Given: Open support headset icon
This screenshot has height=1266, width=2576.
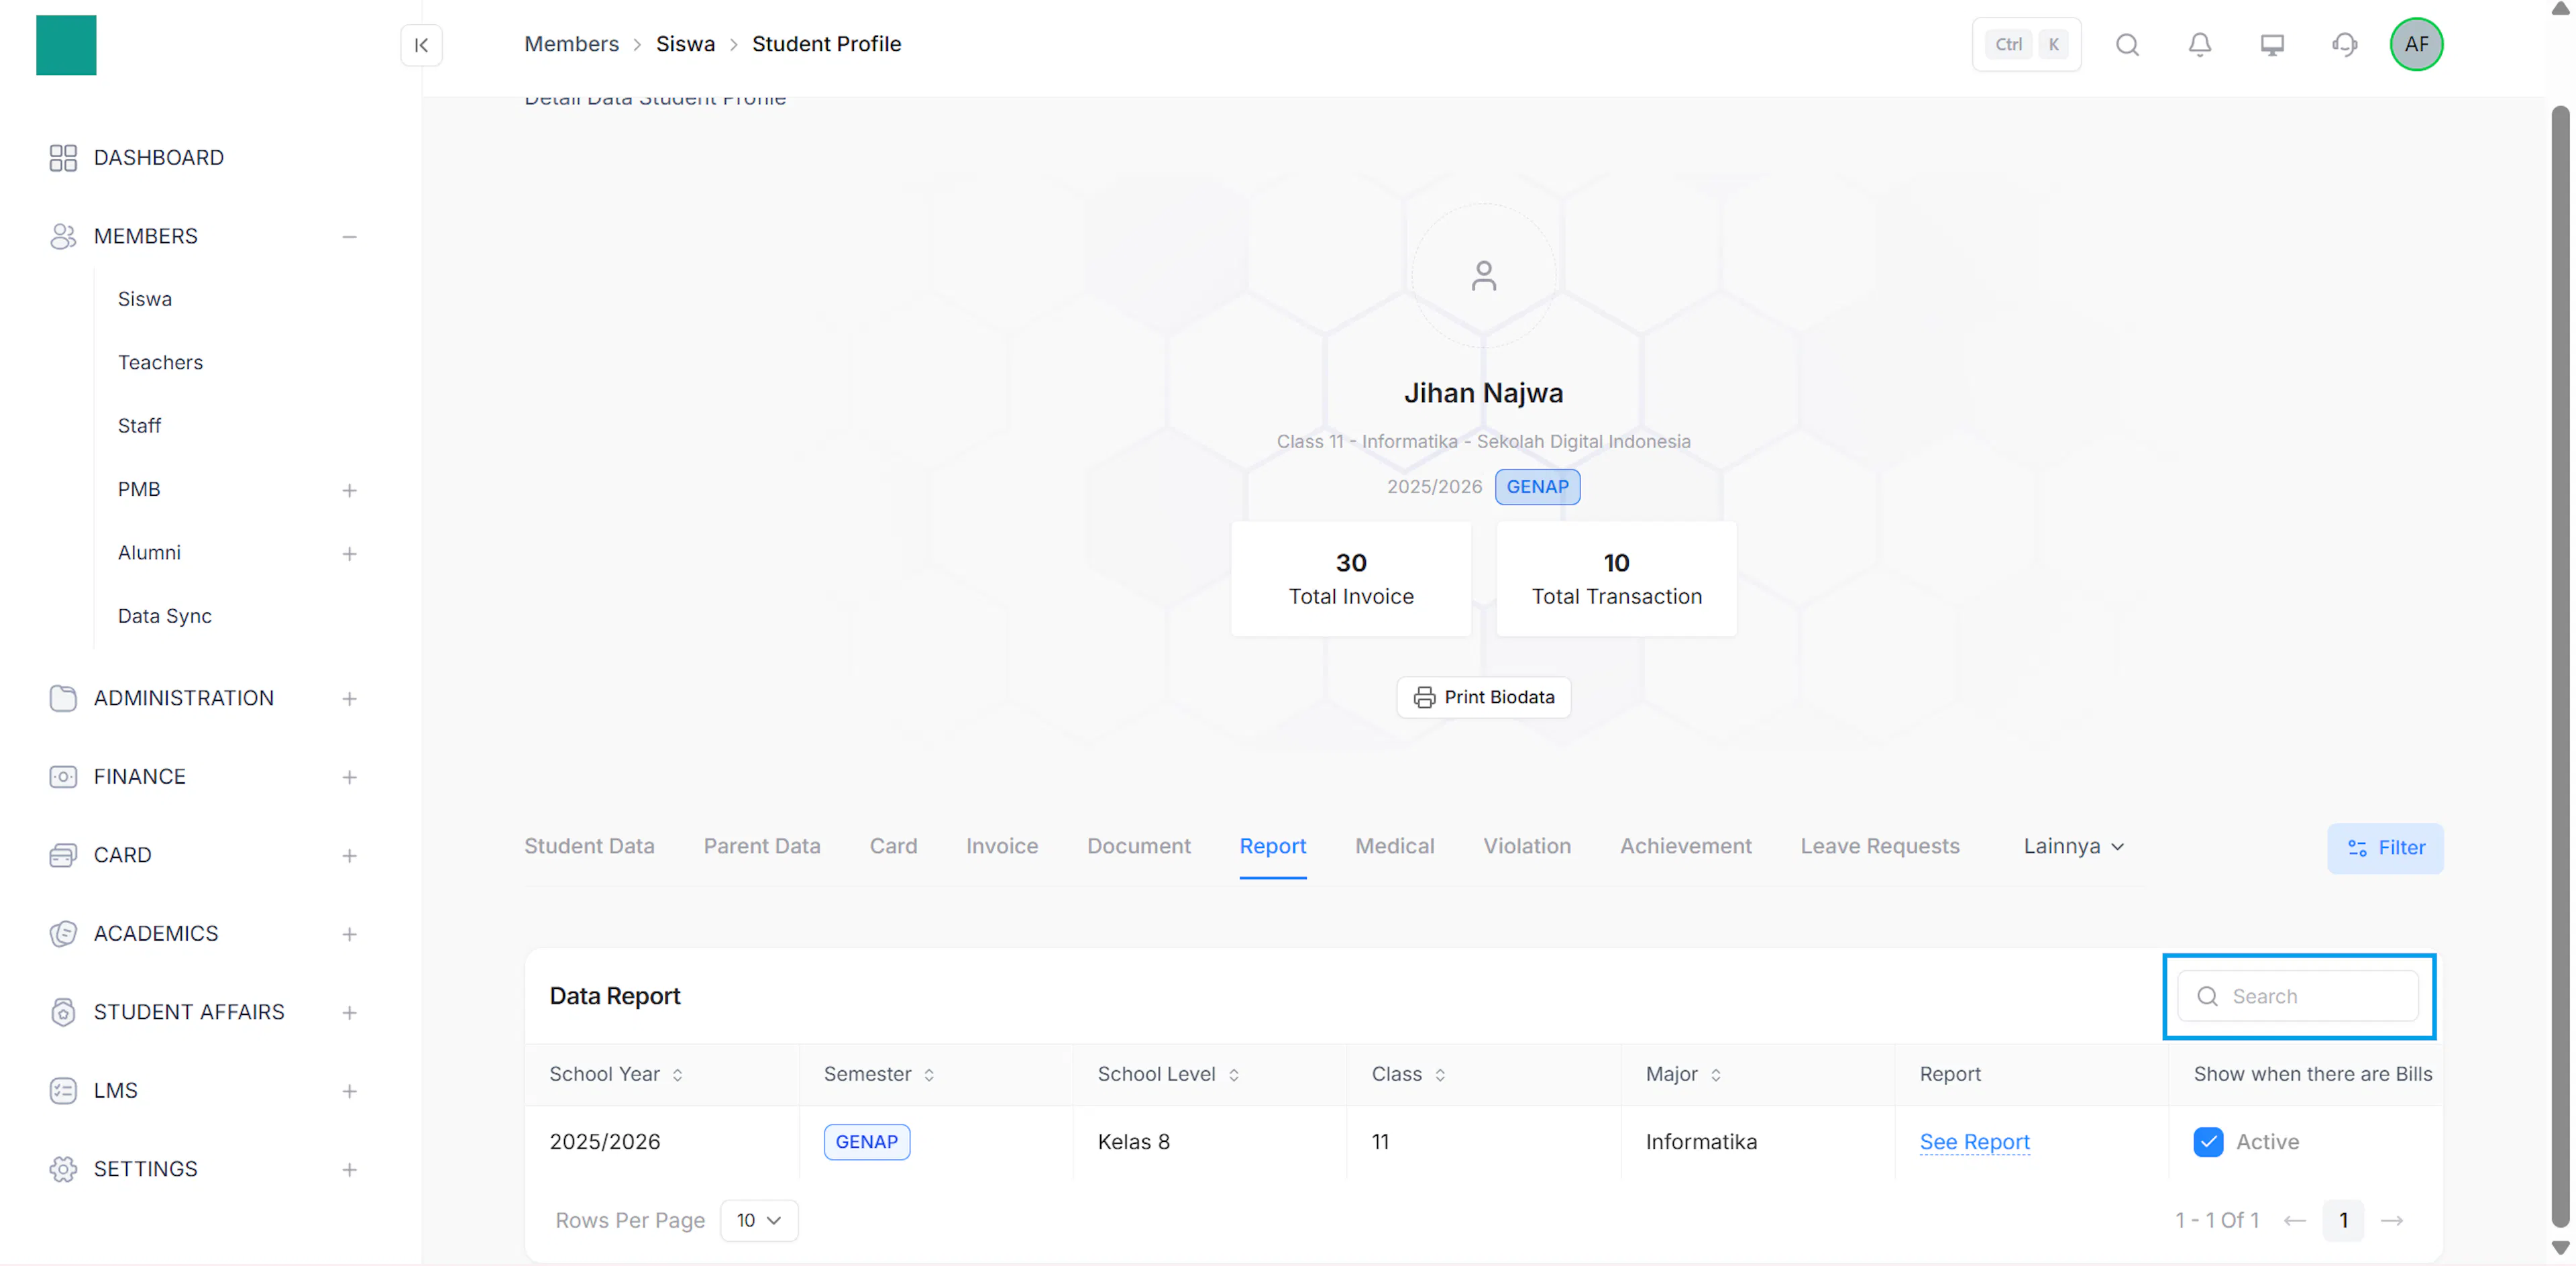Looking at the screenshot, I should (x=2344, y=45).
